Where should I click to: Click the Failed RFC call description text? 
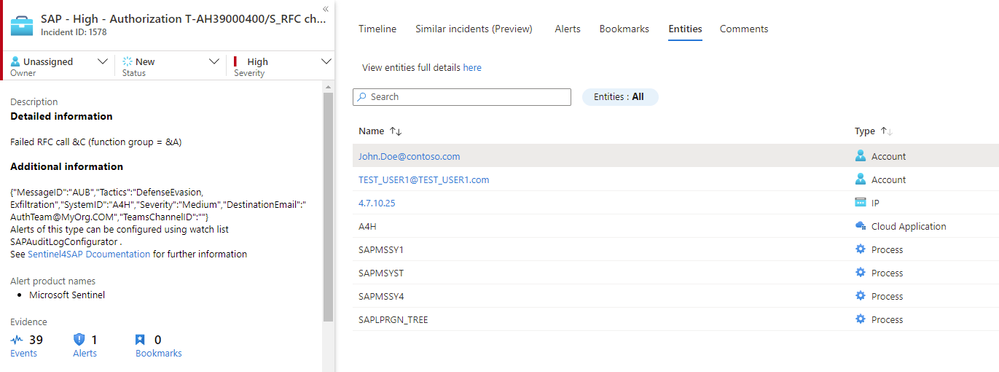tap(96, 142)
